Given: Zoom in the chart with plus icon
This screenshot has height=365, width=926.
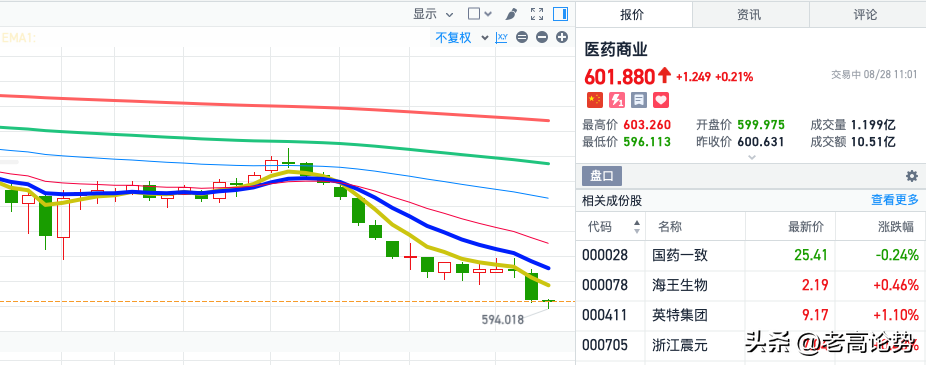Looking at the screenshot, I should tap(562, 37).
